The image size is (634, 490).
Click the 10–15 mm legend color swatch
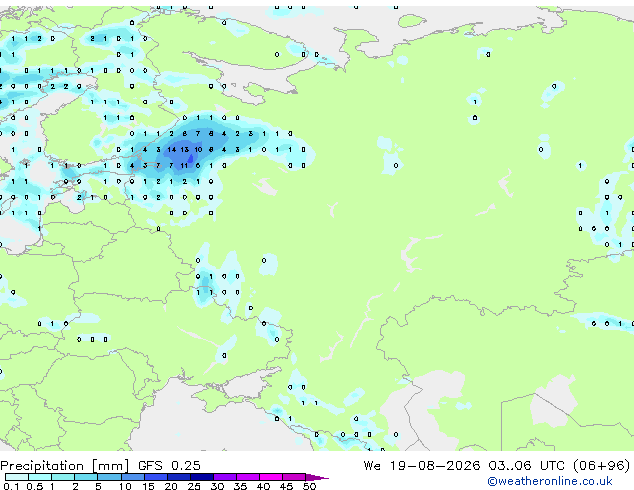(x=133, y=477)
